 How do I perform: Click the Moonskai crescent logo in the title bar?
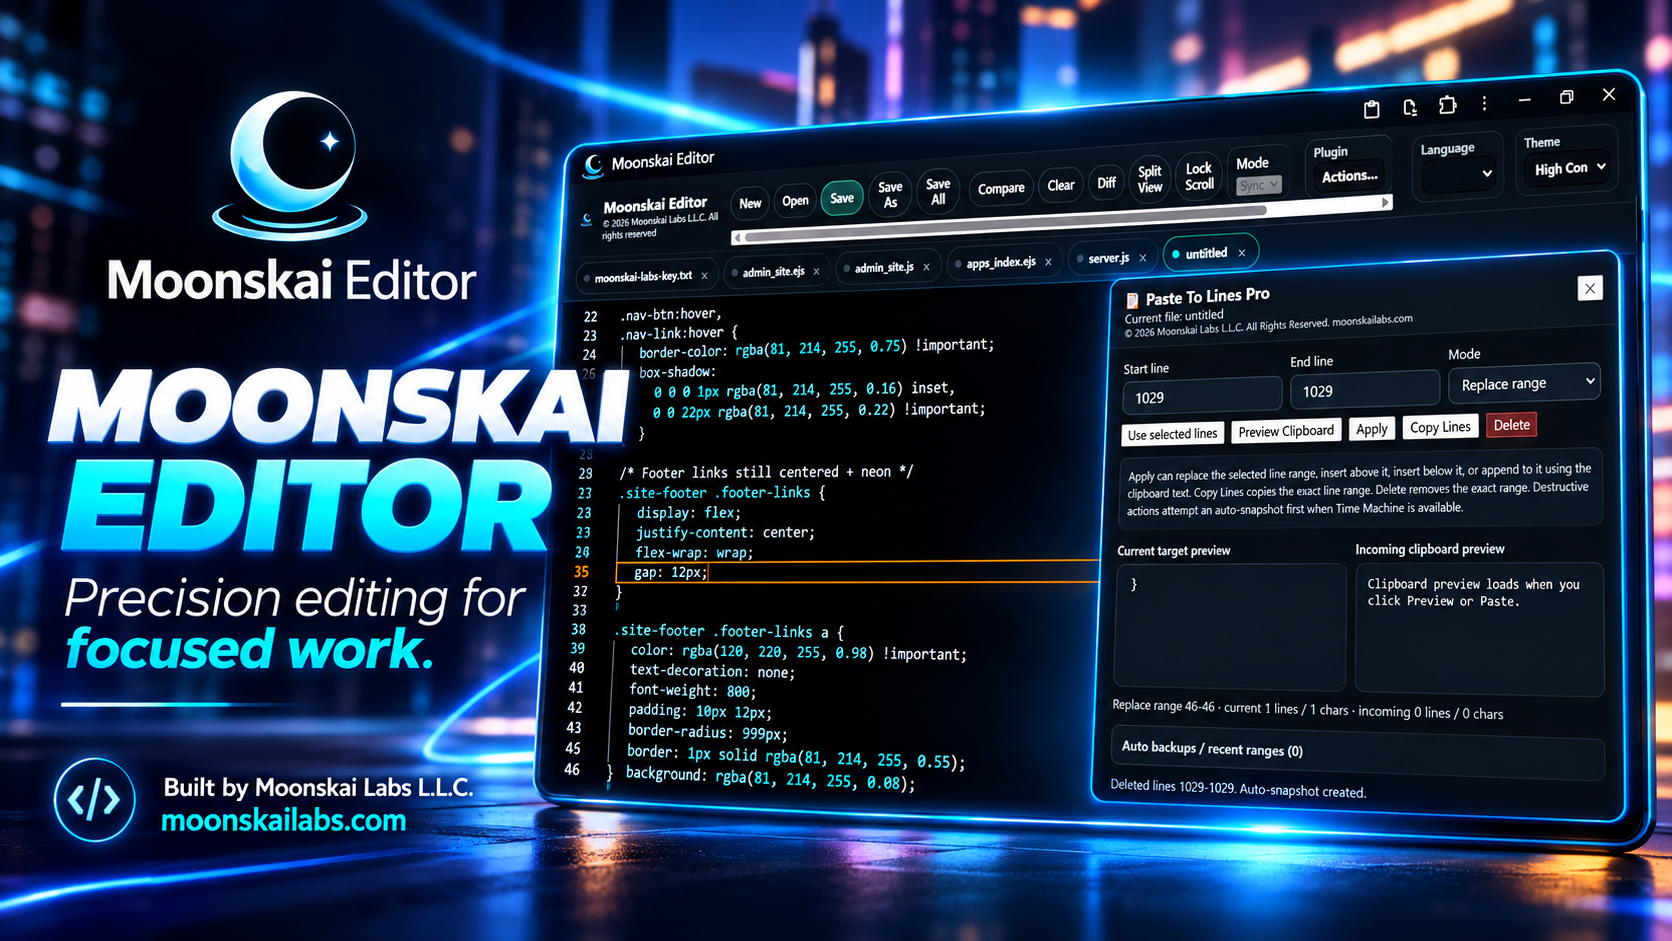[x=593, y=165]
